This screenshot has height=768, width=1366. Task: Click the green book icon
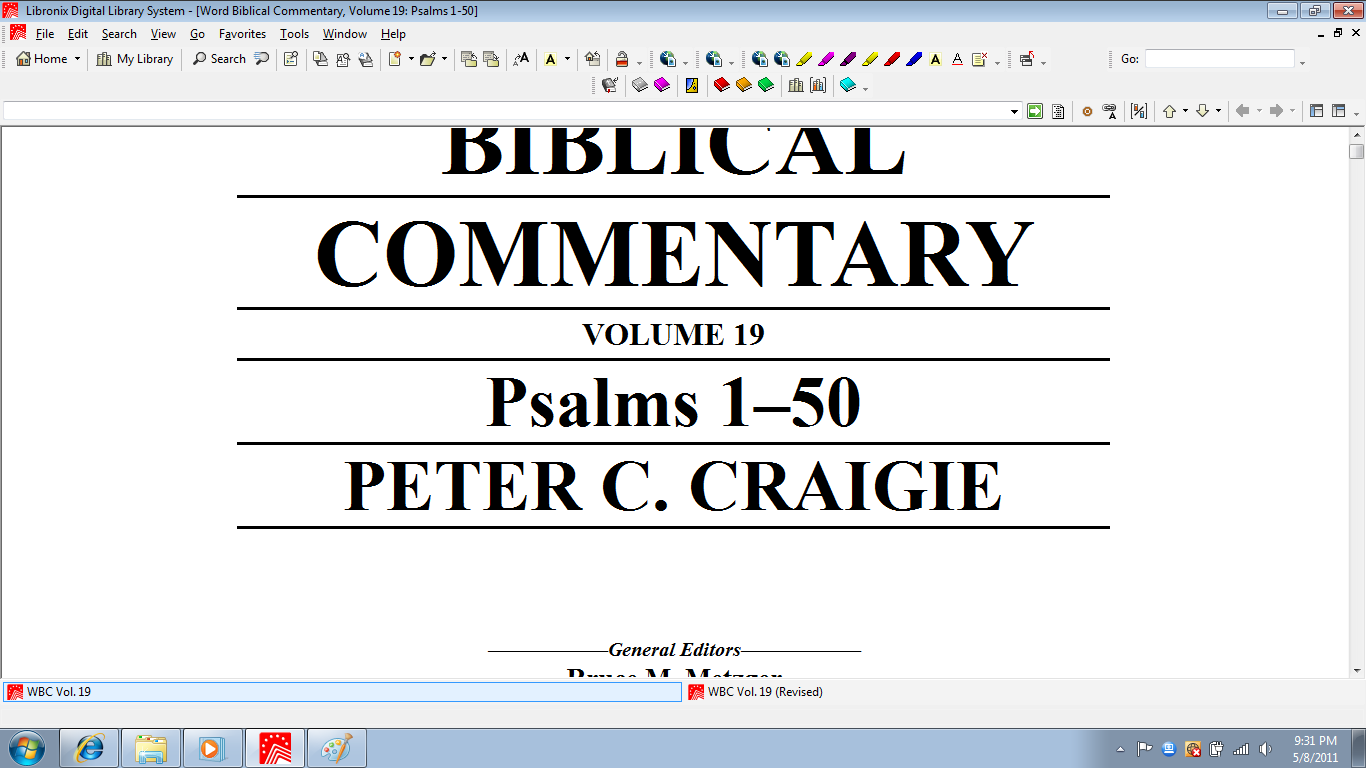click(x=766, y=85)
